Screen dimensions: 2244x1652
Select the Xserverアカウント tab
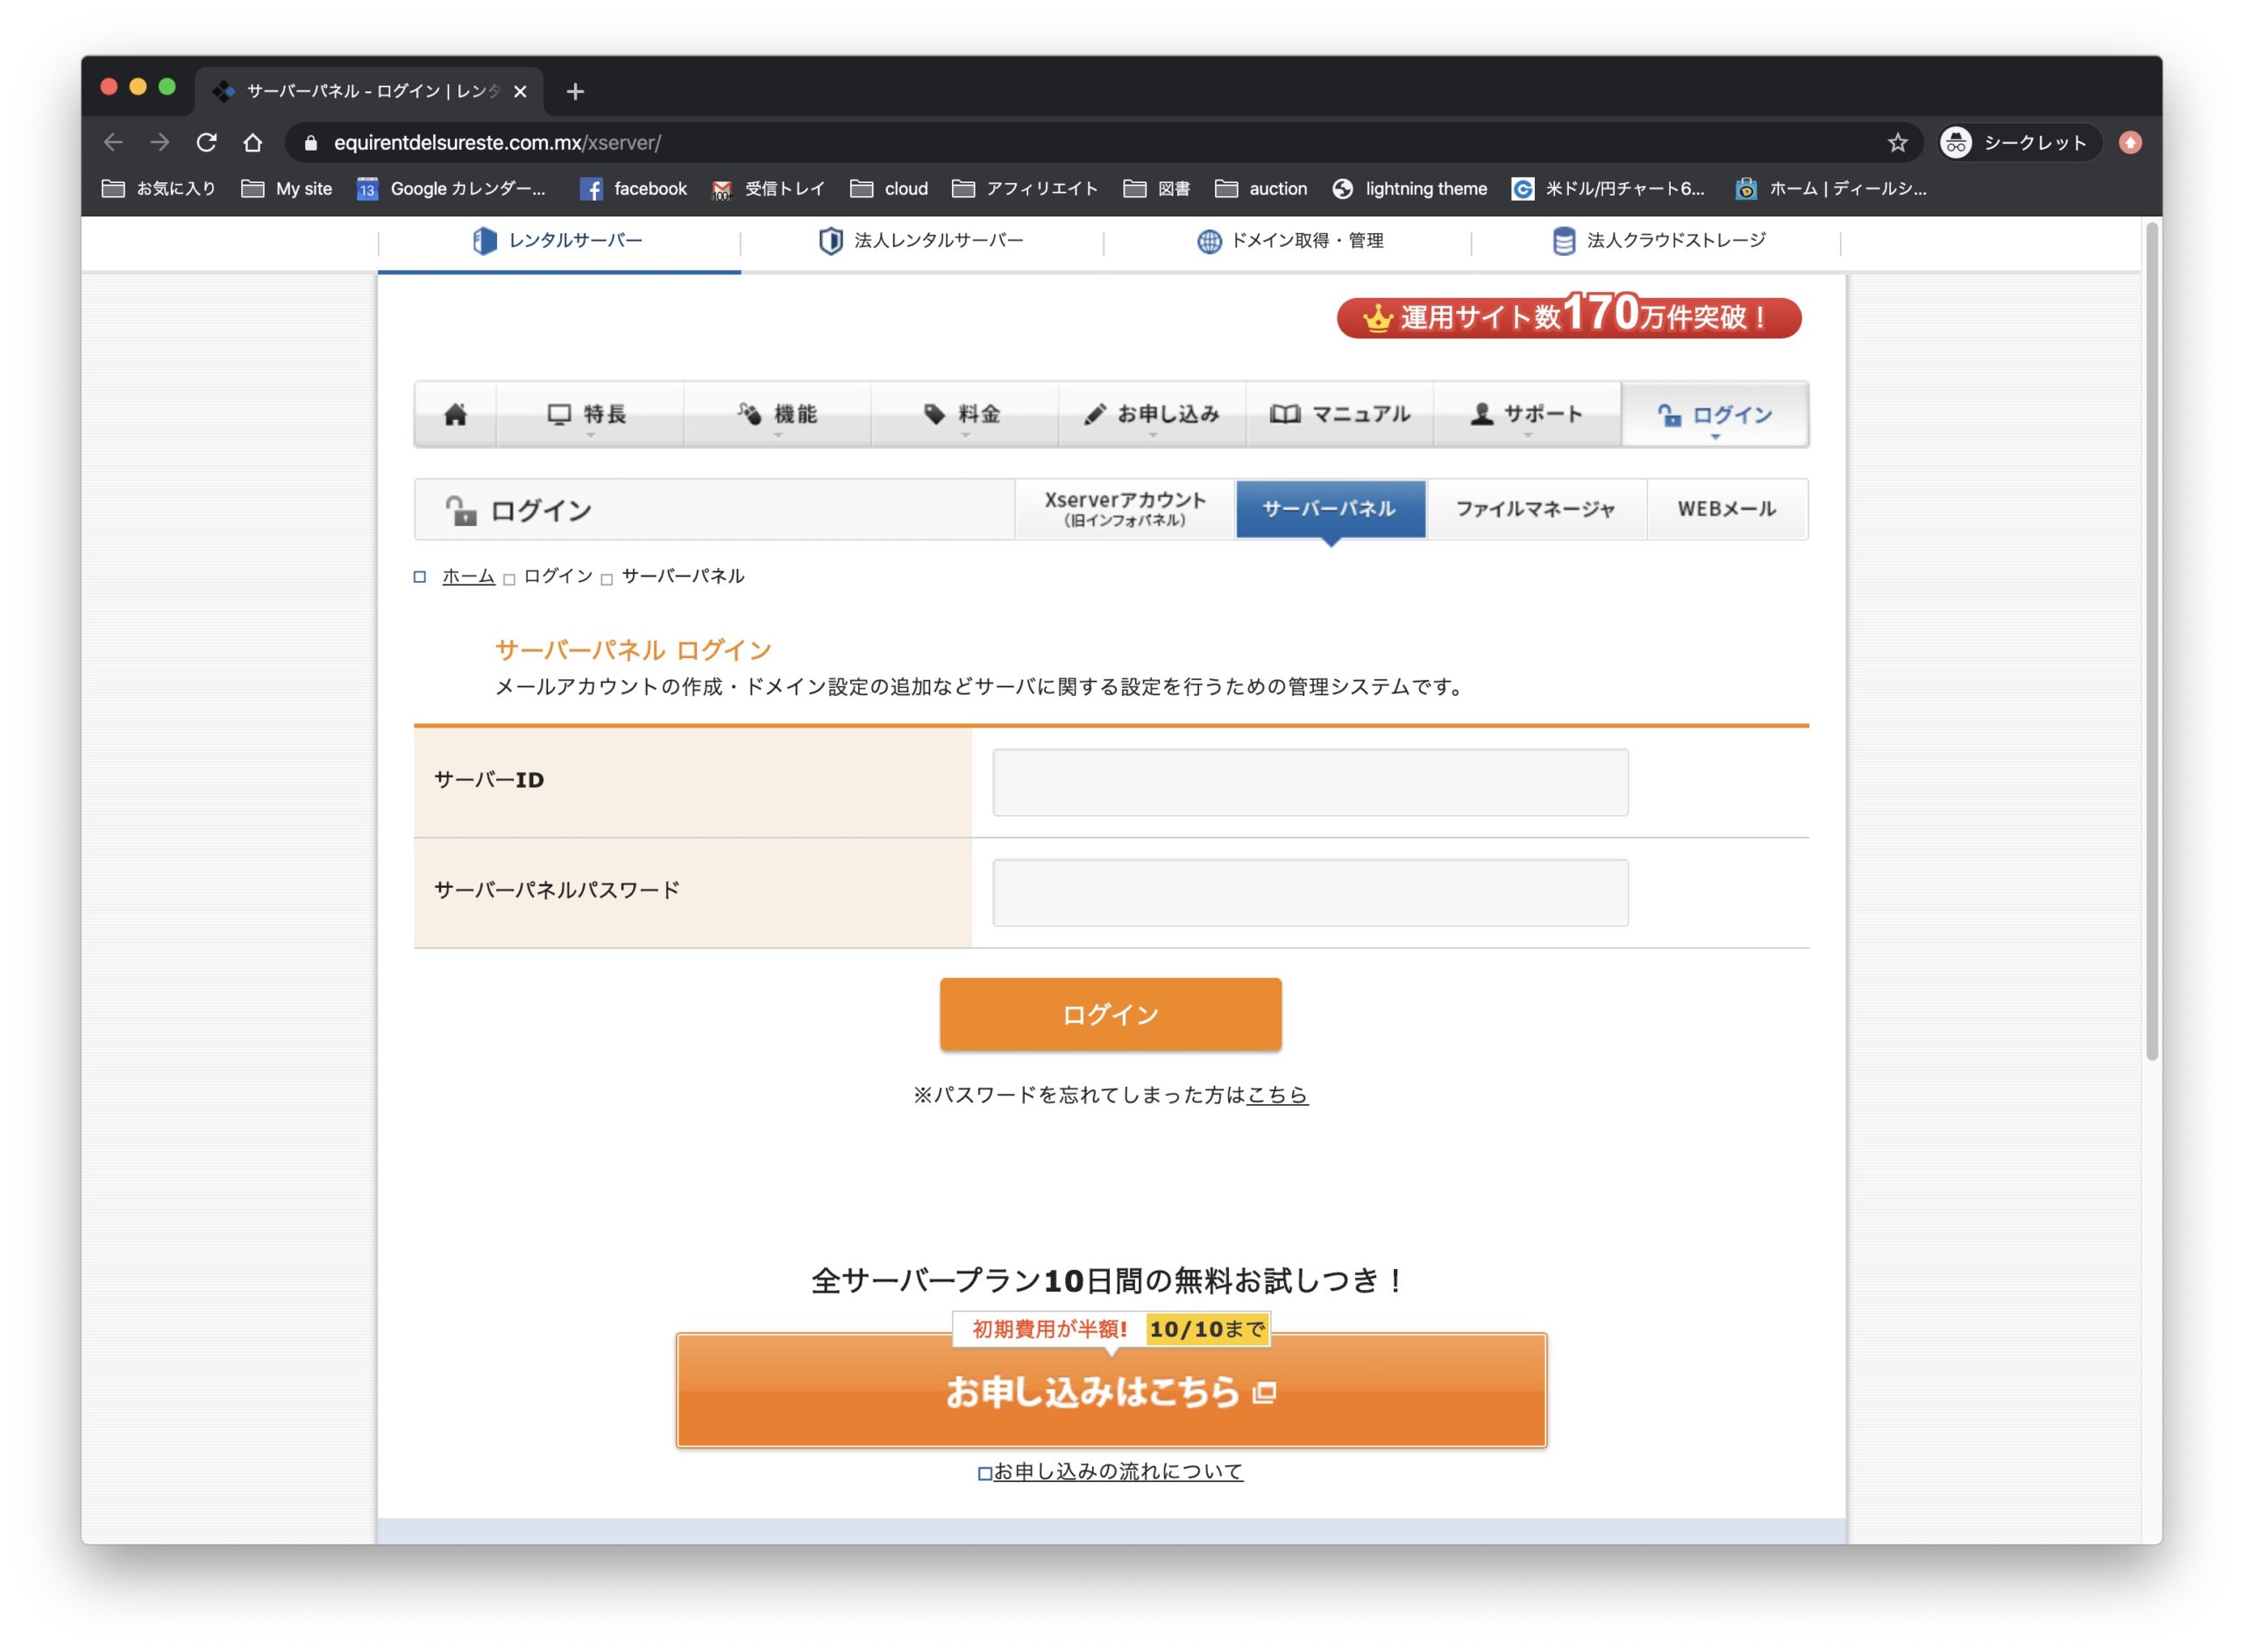[x=1124, y=509]
